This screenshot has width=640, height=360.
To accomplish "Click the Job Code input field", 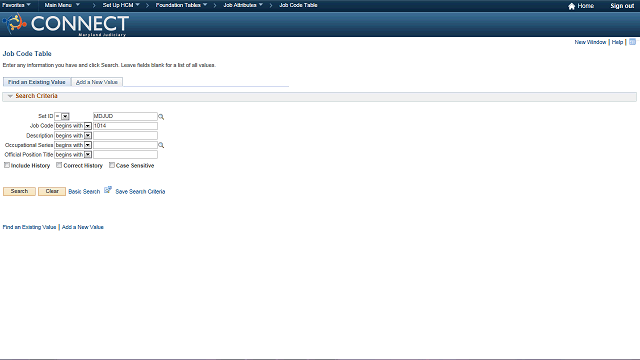I will coord(125,126).
